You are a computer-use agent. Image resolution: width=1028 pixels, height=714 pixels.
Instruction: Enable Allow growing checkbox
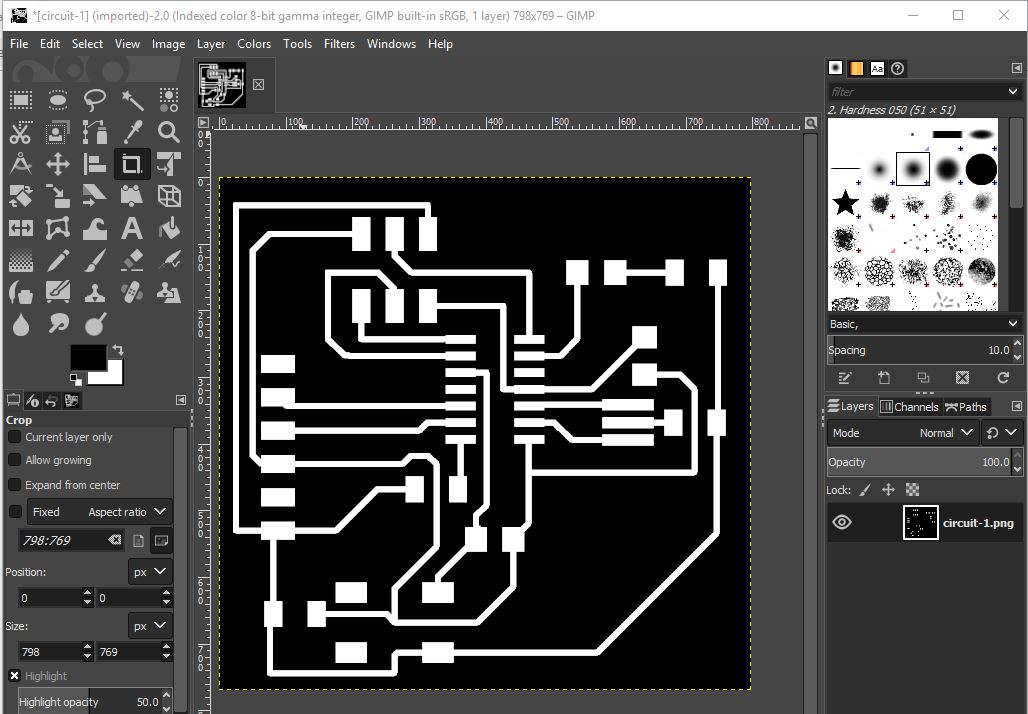pyautogui.click(x=14, y=460)
